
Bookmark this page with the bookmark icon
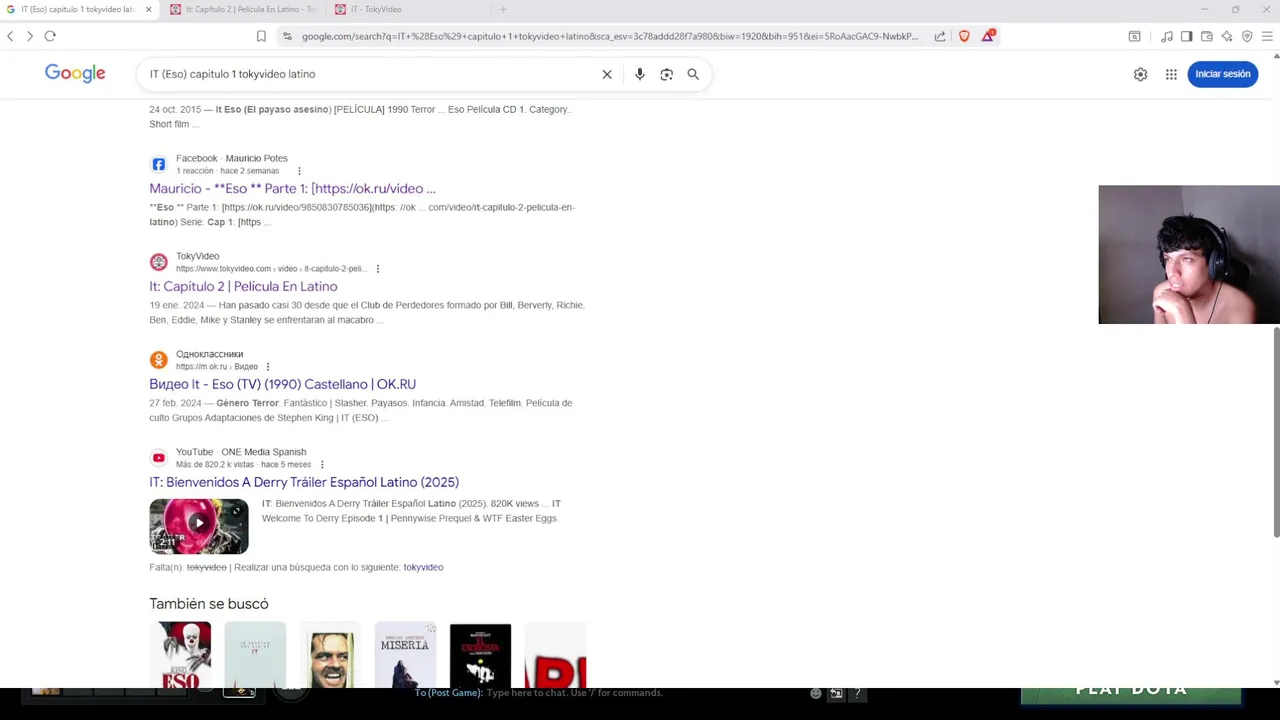(261, 36)
